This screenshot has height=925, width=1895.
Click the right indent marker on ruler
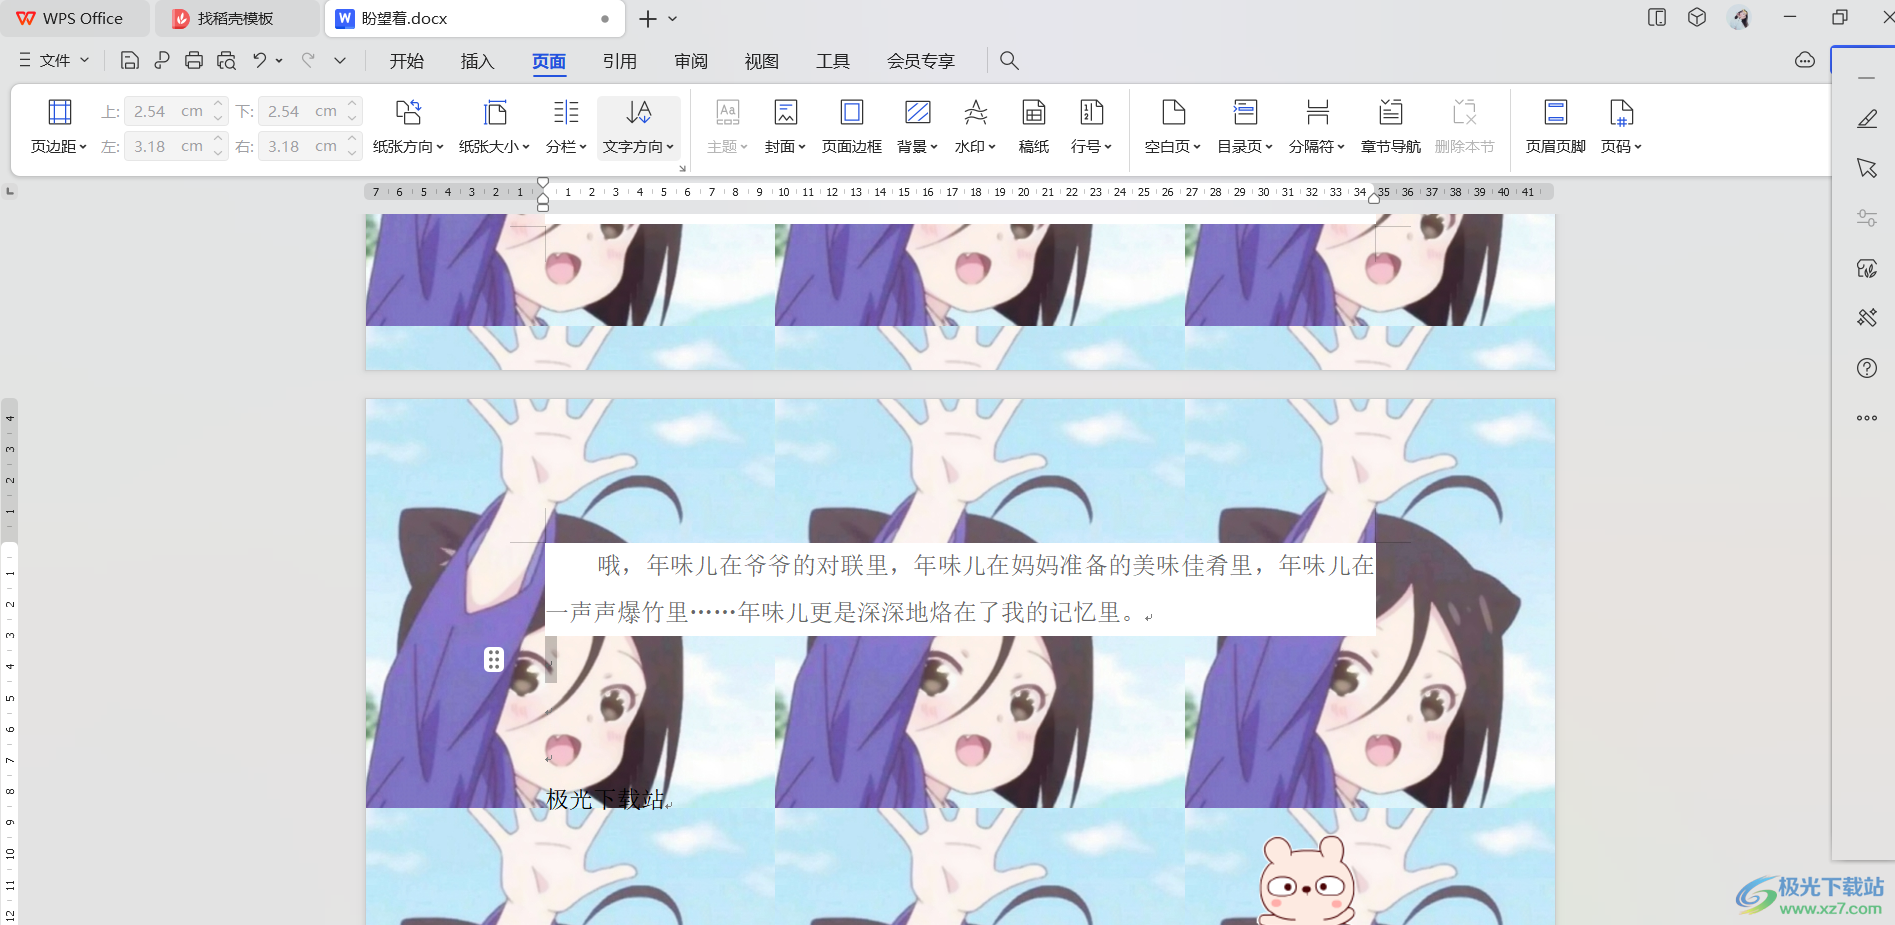pyautogui.click(x=1375, y=198)
